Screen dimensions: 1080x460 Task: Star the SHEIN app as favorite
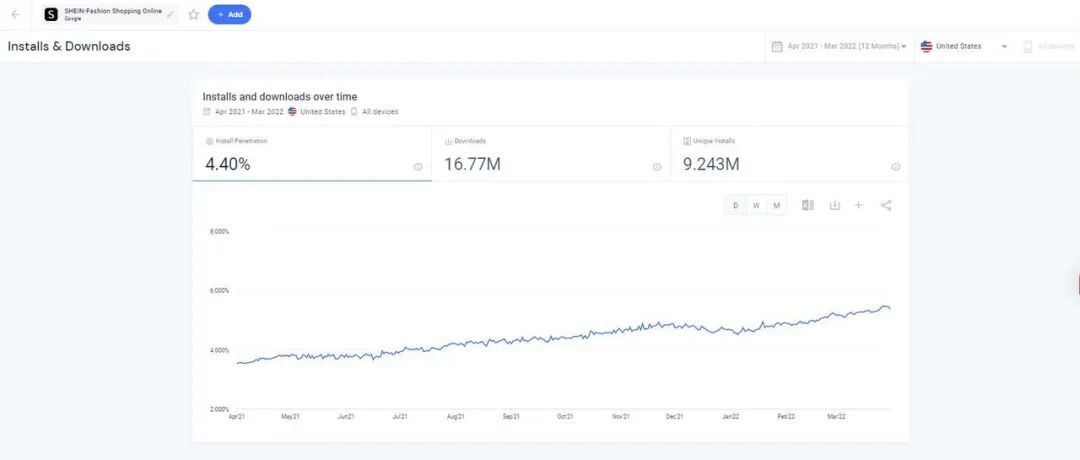click(194, 15)
